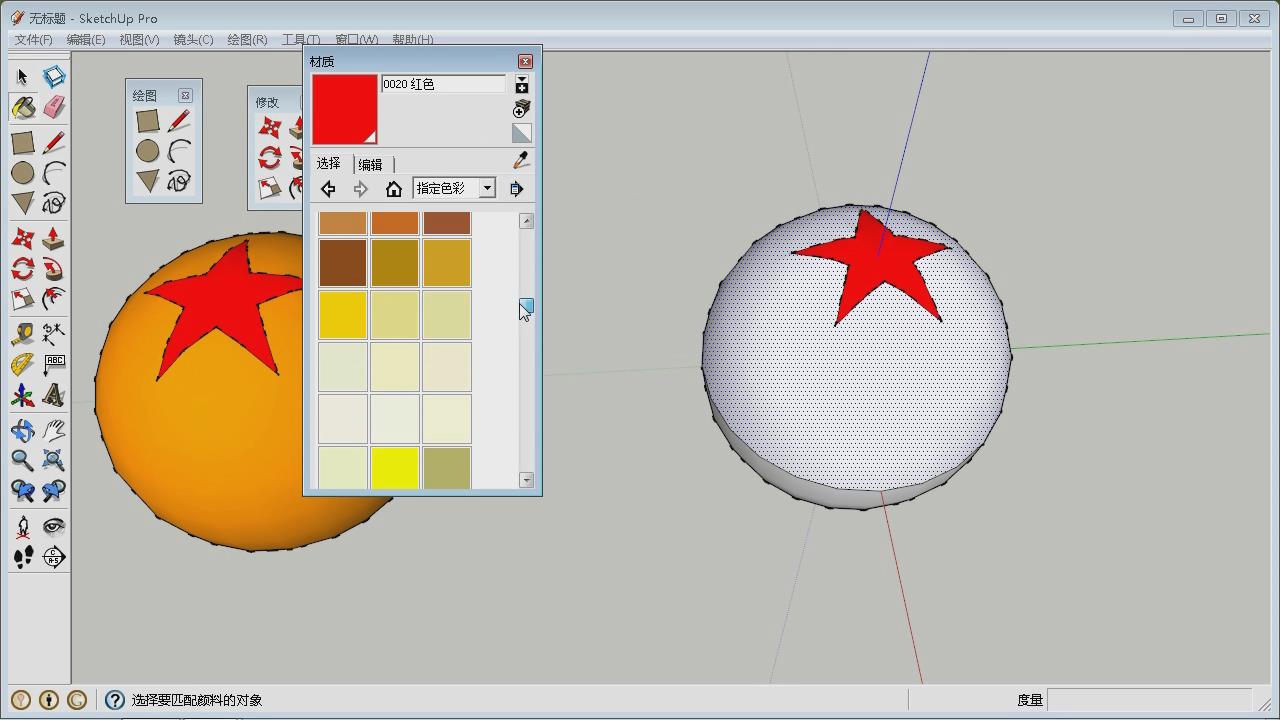Select Follow Me tool in main left toolbar
This screenshot has width=1280, height=720.
54,269
